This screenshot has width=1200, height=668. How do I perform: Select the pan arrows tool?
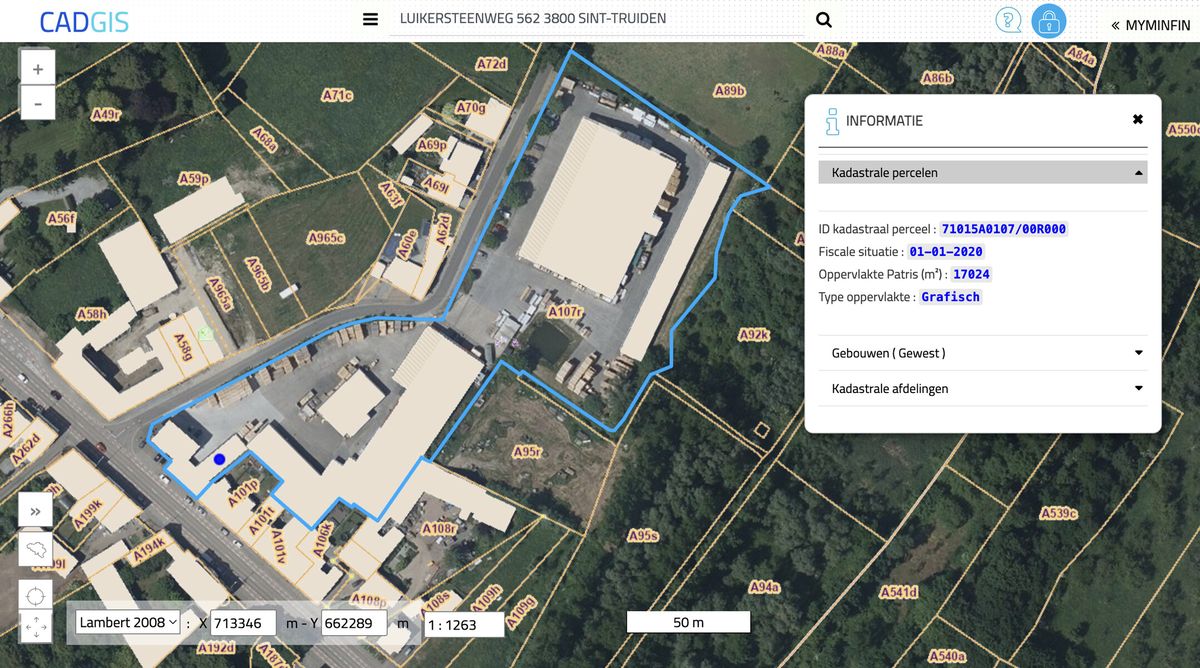(36, 627)
